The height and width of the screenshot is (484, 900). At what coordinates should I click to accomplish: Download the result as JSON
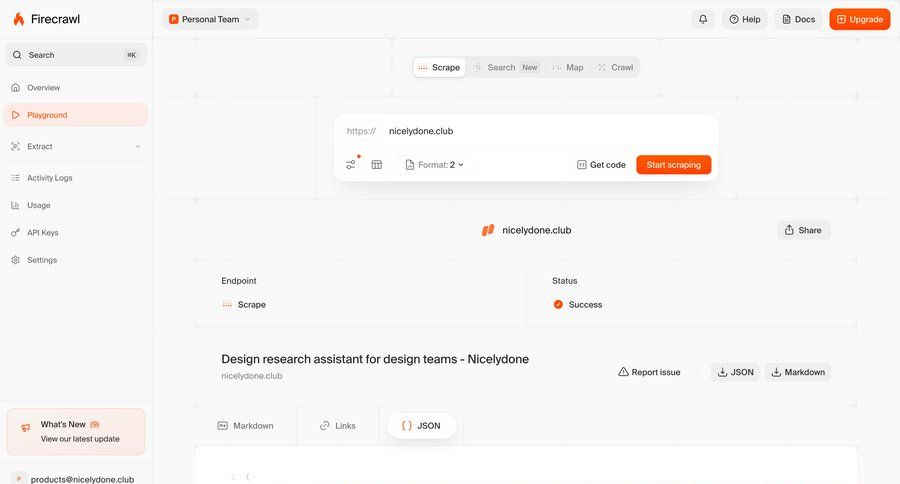tap(734, 372)
